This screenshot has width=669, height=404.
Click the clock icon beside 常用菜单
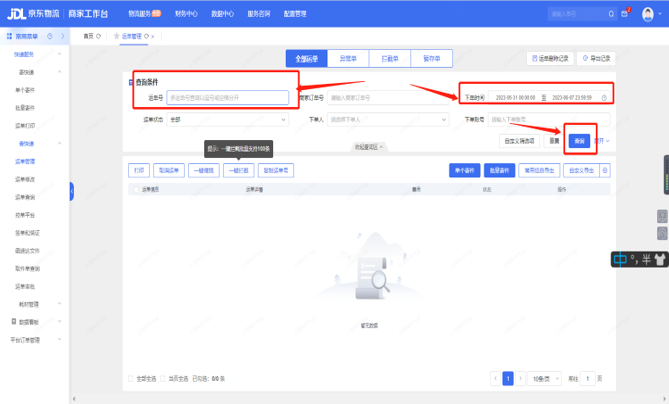[x=50, y=36]
